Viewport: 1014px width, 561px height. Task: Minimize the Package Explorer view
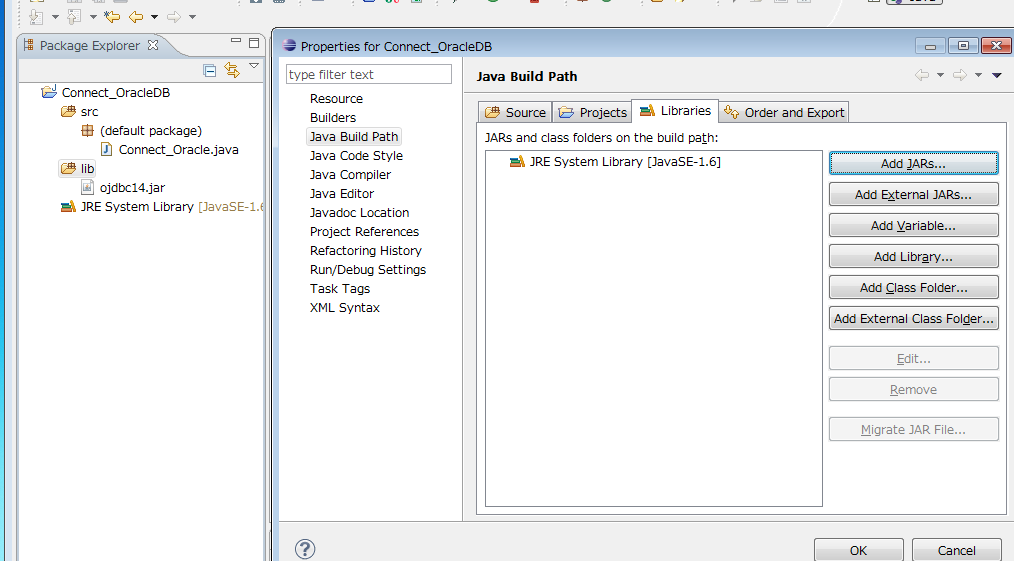pos(236,41)
